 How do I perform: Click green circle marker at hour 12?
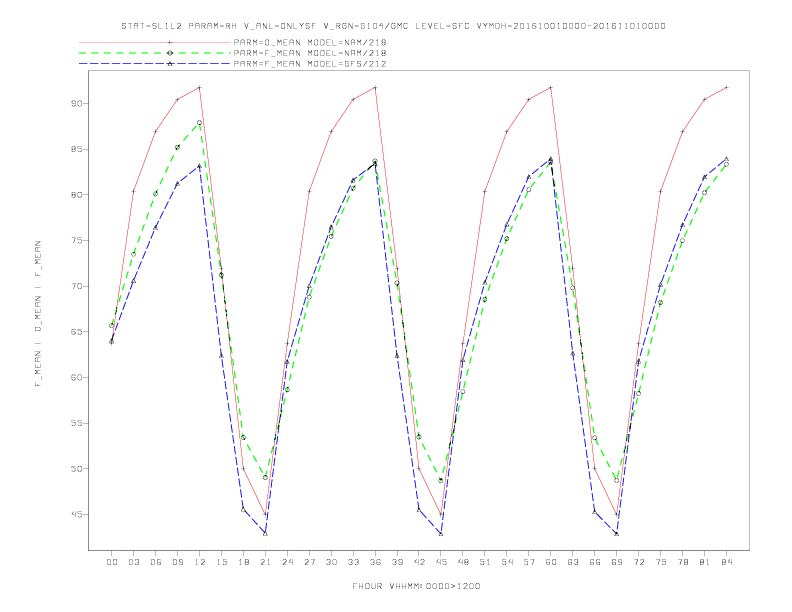200,123
